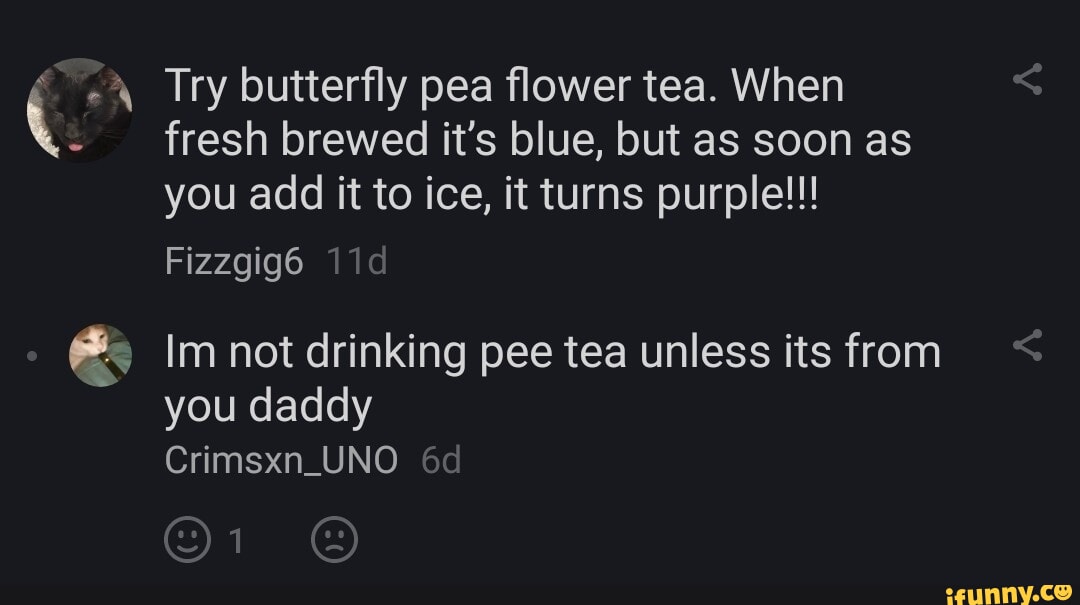Viewport: 1080px width, 605px height.
Task: Open Fizzgig6's black cat avatar
Action: pos(80,112)
